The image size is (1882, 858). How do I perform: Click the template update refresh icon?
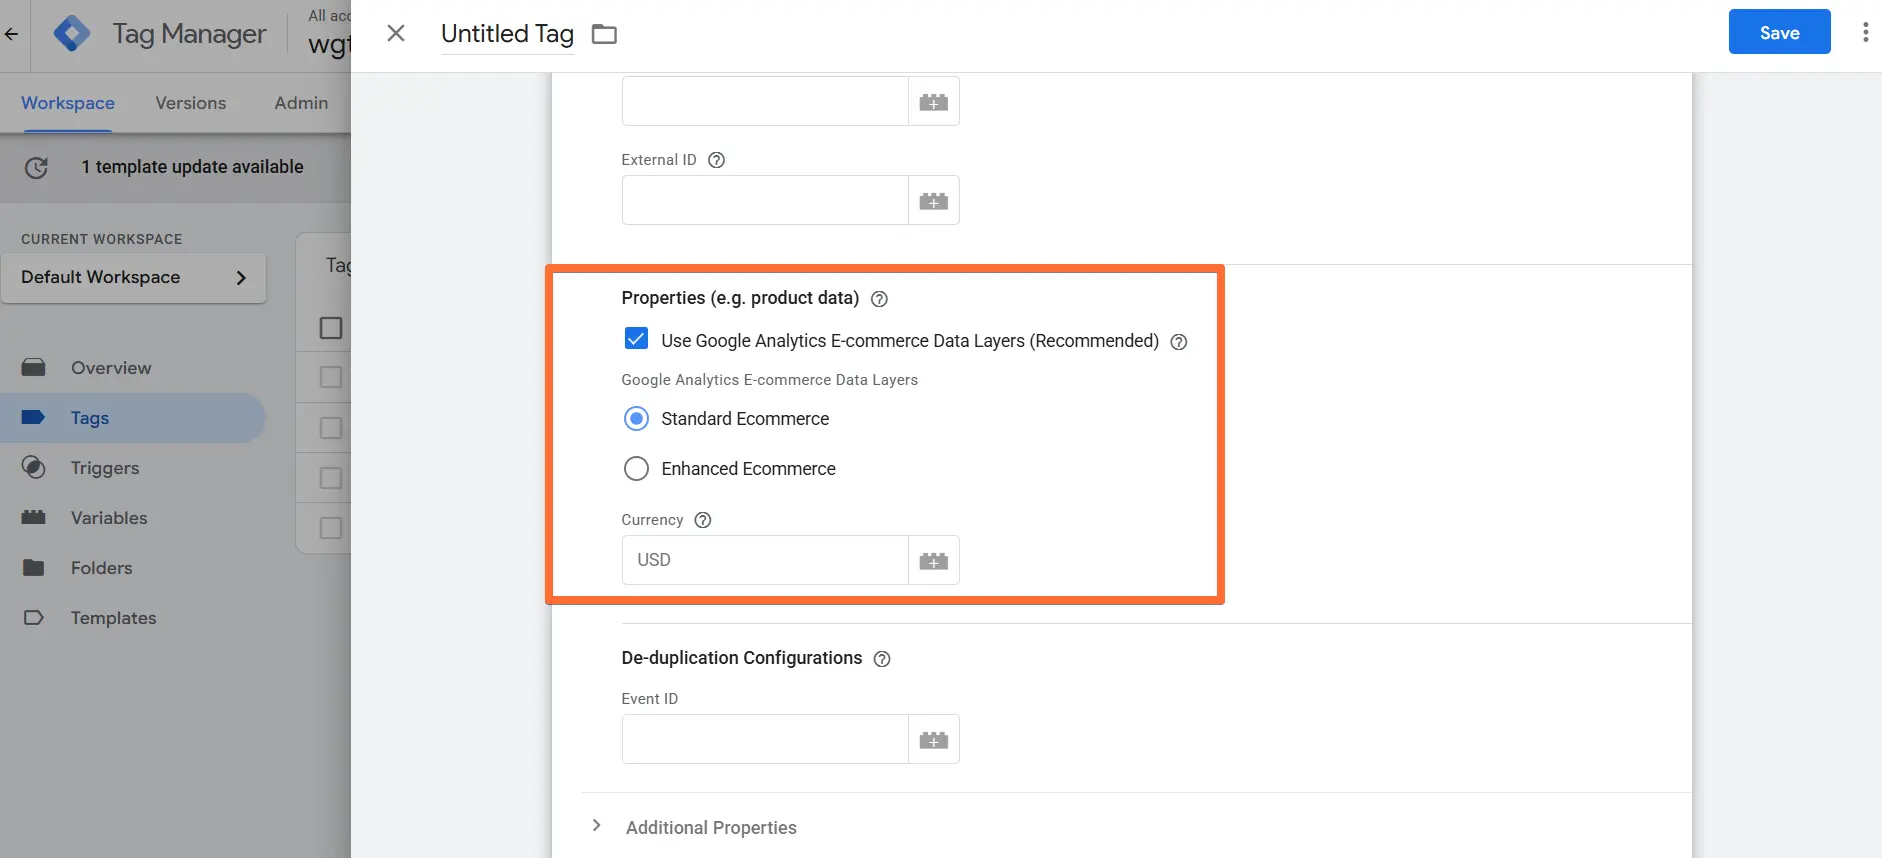pyautogui.click(x=36, y=167)
